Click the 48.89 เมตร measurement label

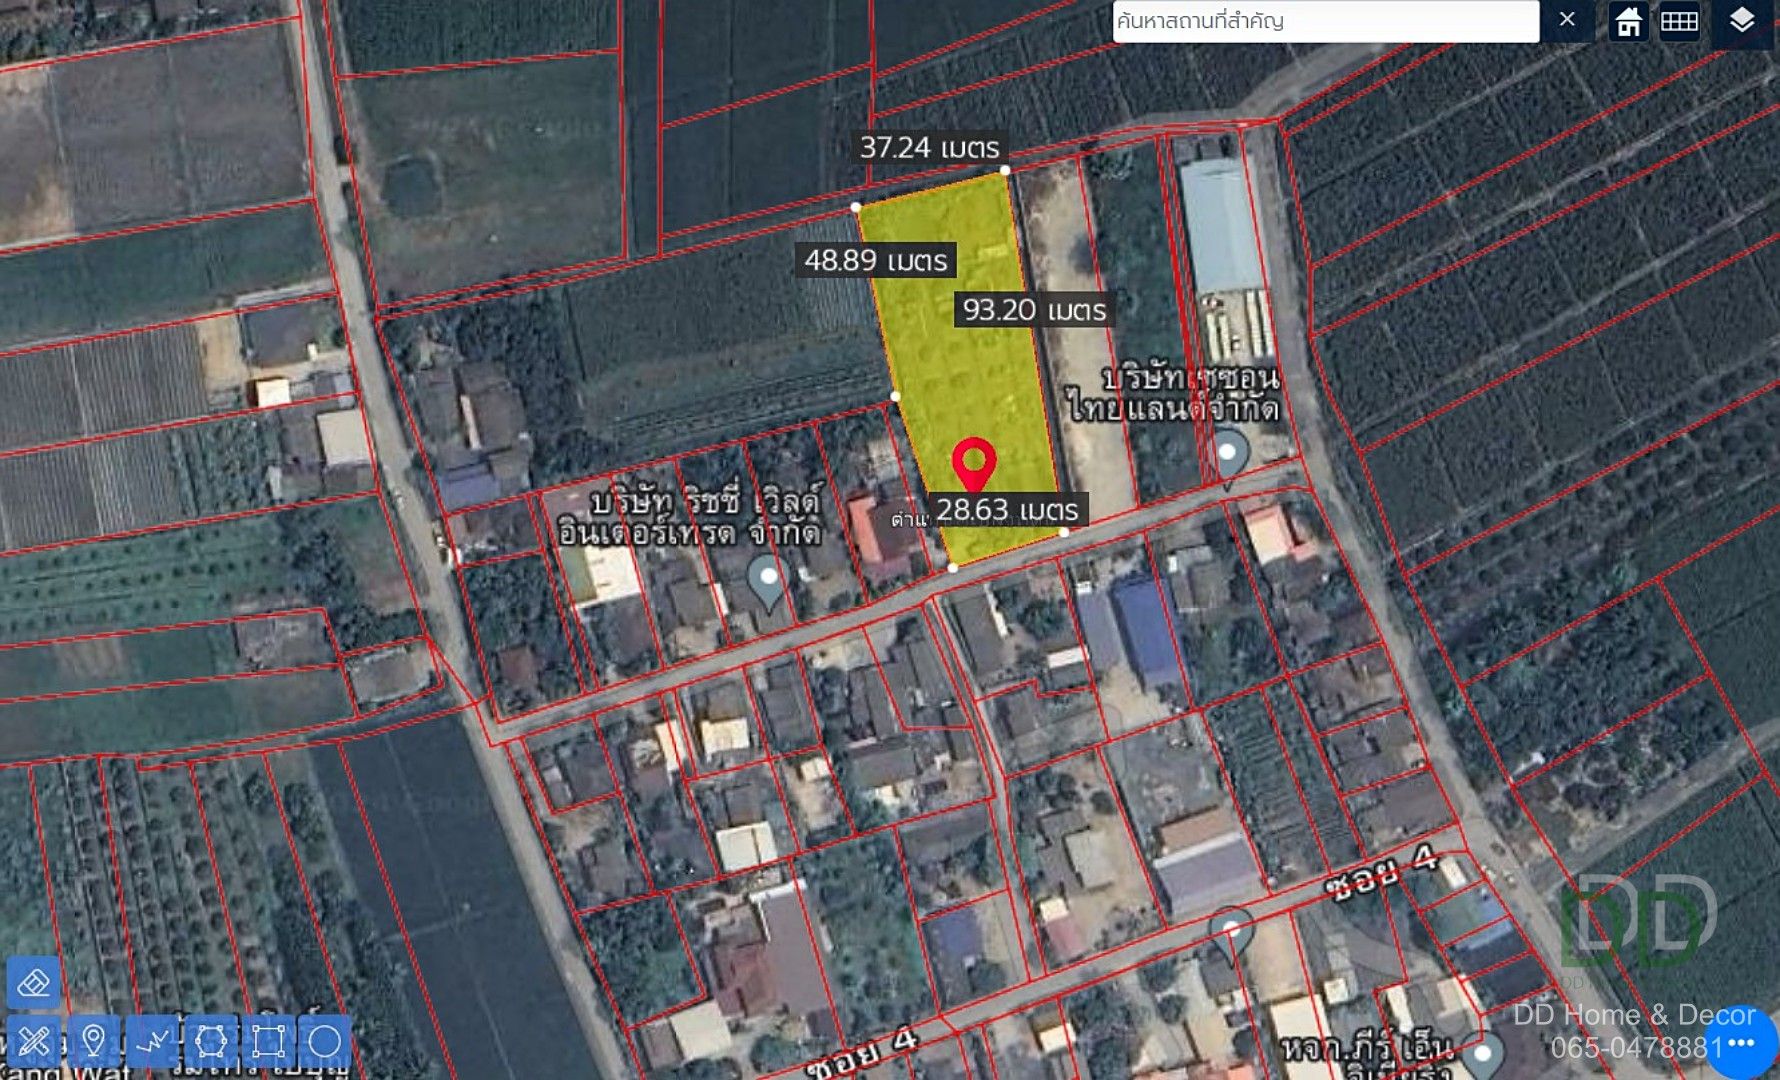click(x=876, y=261)
